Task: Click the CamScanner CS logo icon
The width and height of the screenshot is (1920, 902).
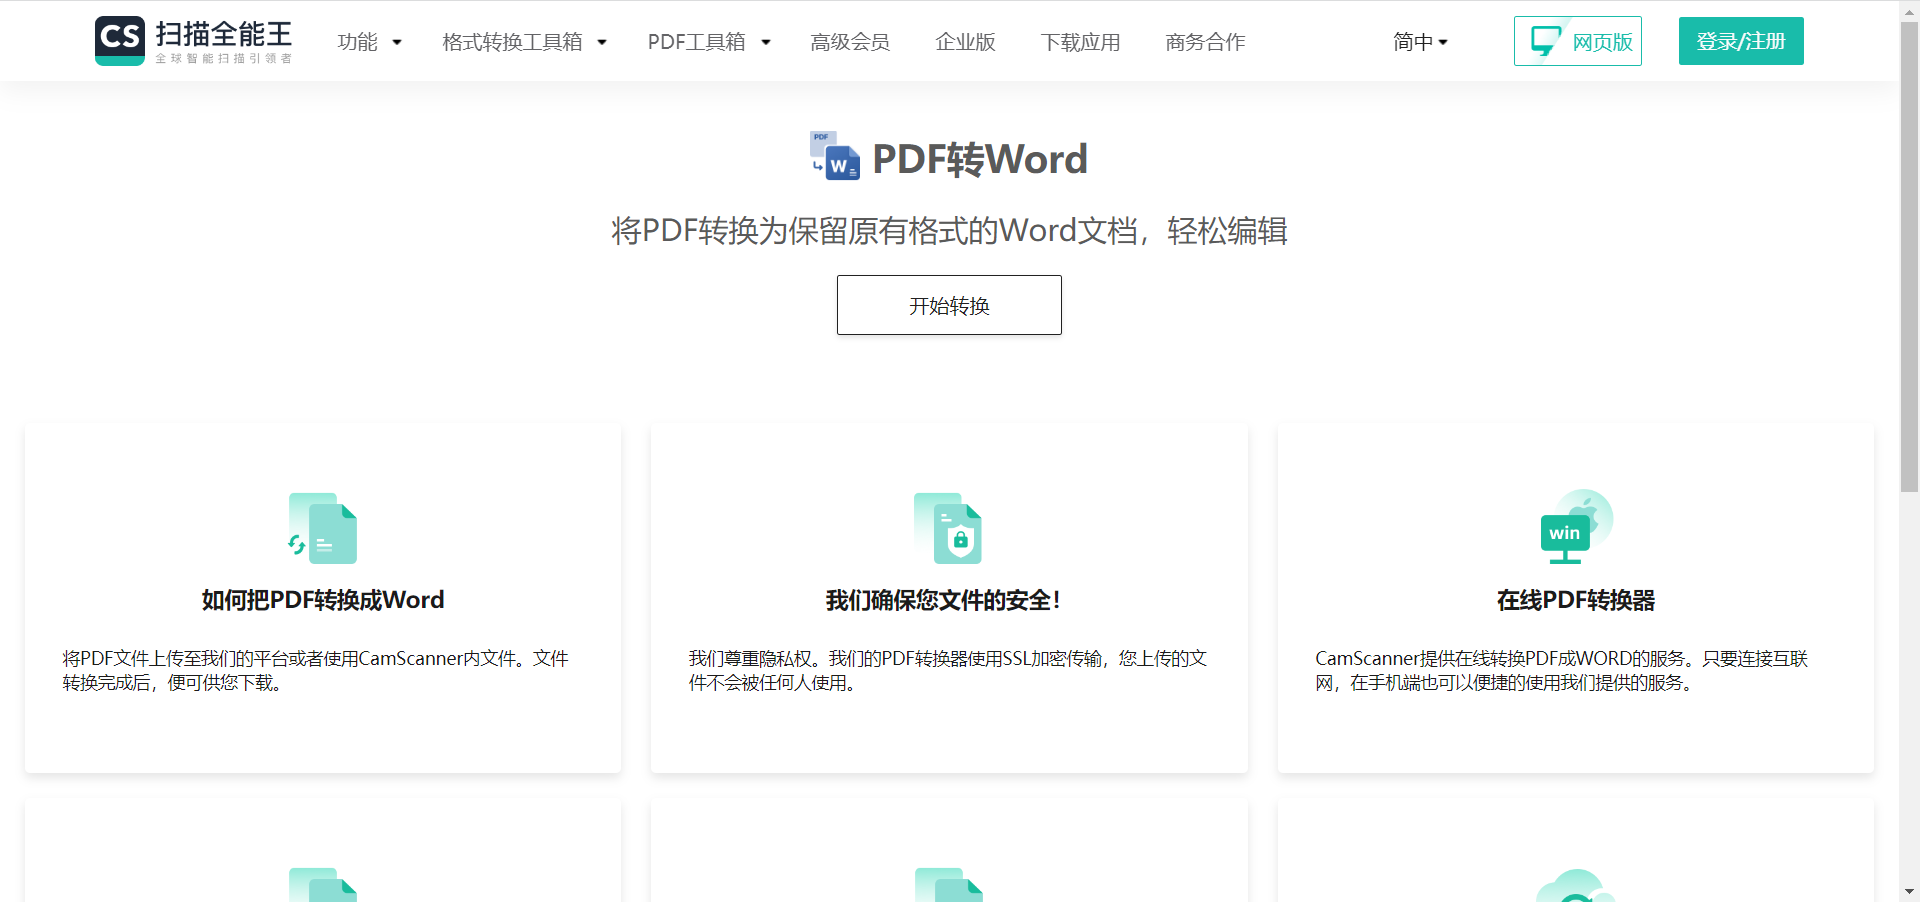Action: tap(120, 41)
